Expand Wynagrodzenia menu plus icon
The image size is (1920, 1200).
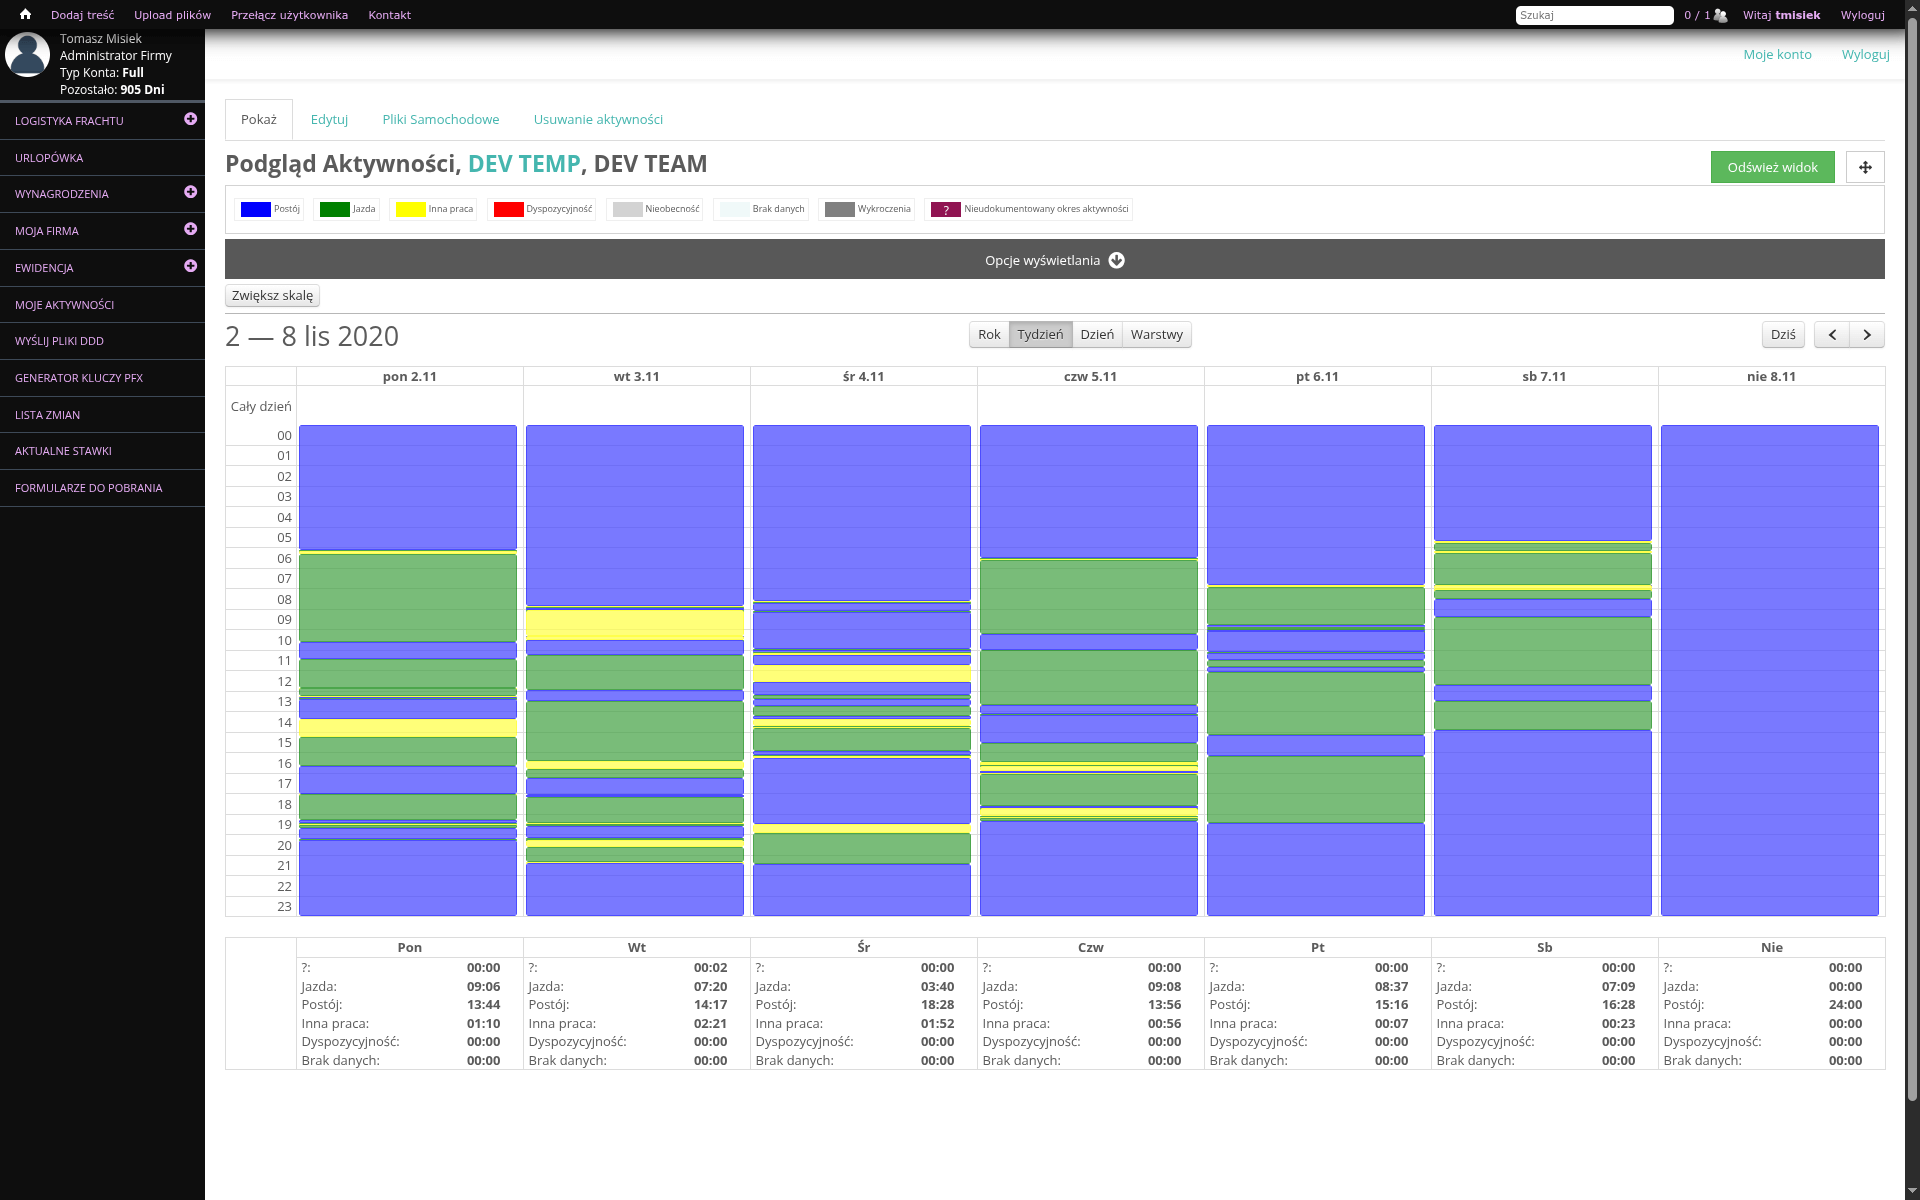click(190, 192)
